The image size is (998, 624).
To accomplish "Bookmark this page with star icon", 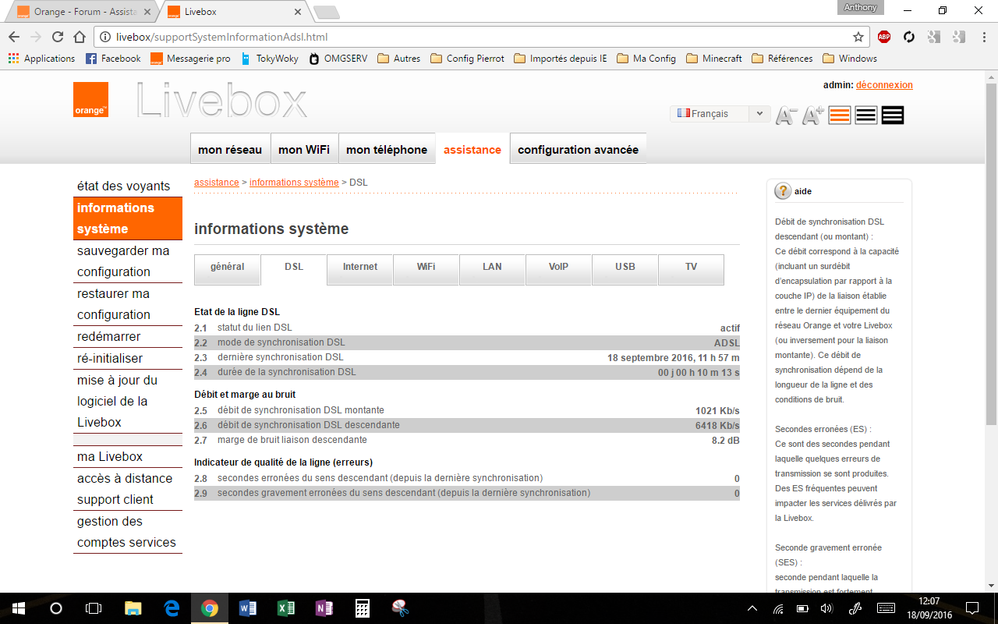I will click(x=858, y=37).
